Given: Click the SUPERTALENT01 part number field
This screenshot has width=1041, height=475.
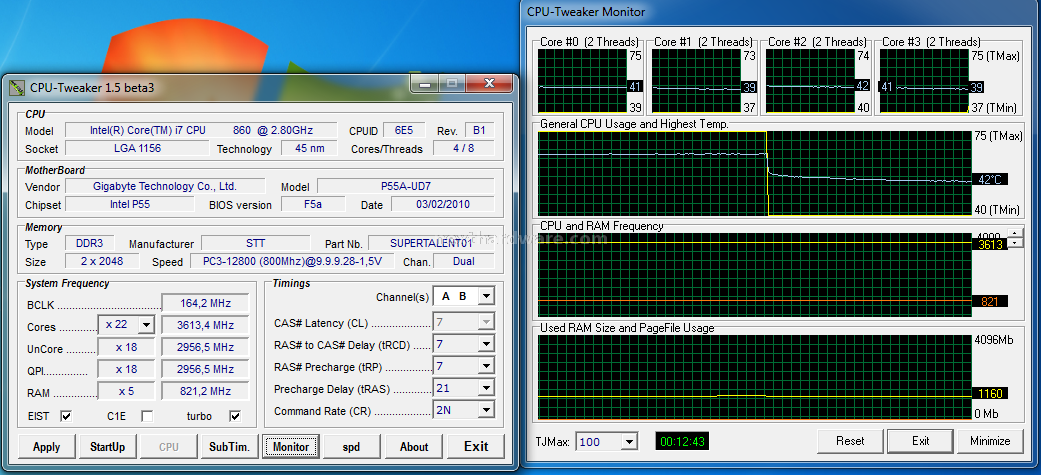Looking at the screenshot, I should click(x=431, y=243).
